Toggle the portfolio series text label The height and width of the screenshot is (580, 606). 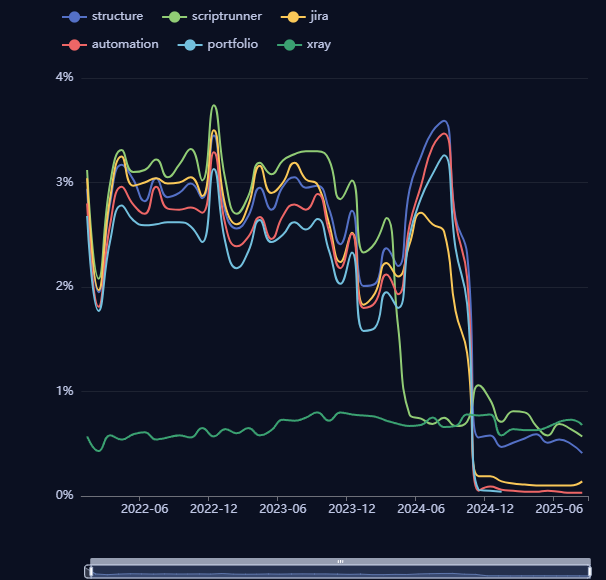pyautogui.click(x=232, y=45)
